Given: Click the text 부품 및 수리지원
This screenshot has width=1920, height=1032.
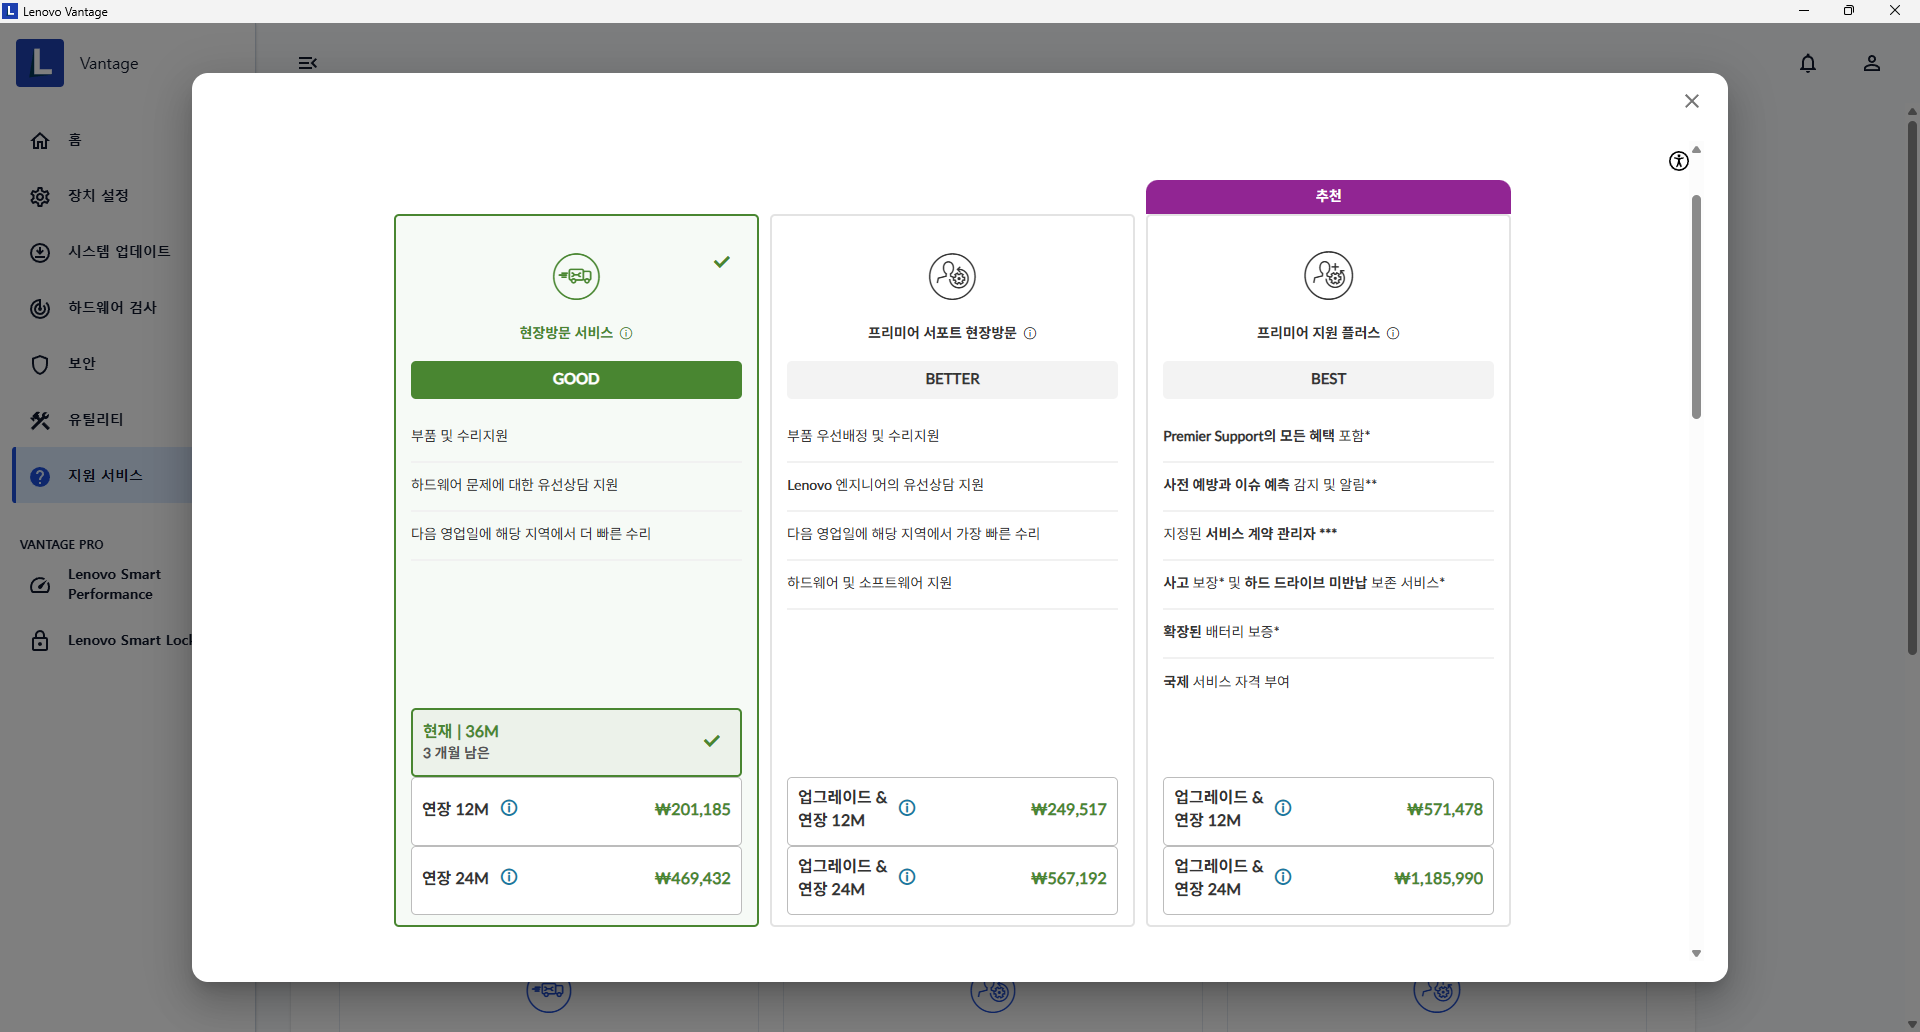Looking at the screenshot, I should (x=459, y=436).
